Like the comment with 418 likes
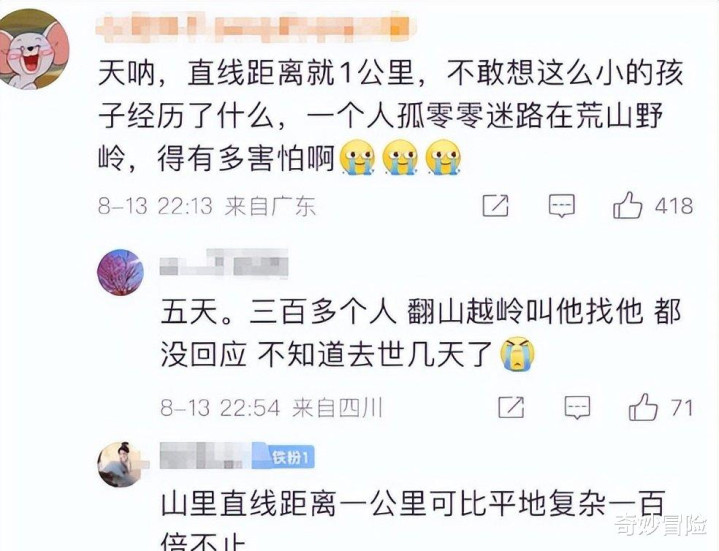The height and width of the screenshot is (551, 719). (x=627, y=205)
